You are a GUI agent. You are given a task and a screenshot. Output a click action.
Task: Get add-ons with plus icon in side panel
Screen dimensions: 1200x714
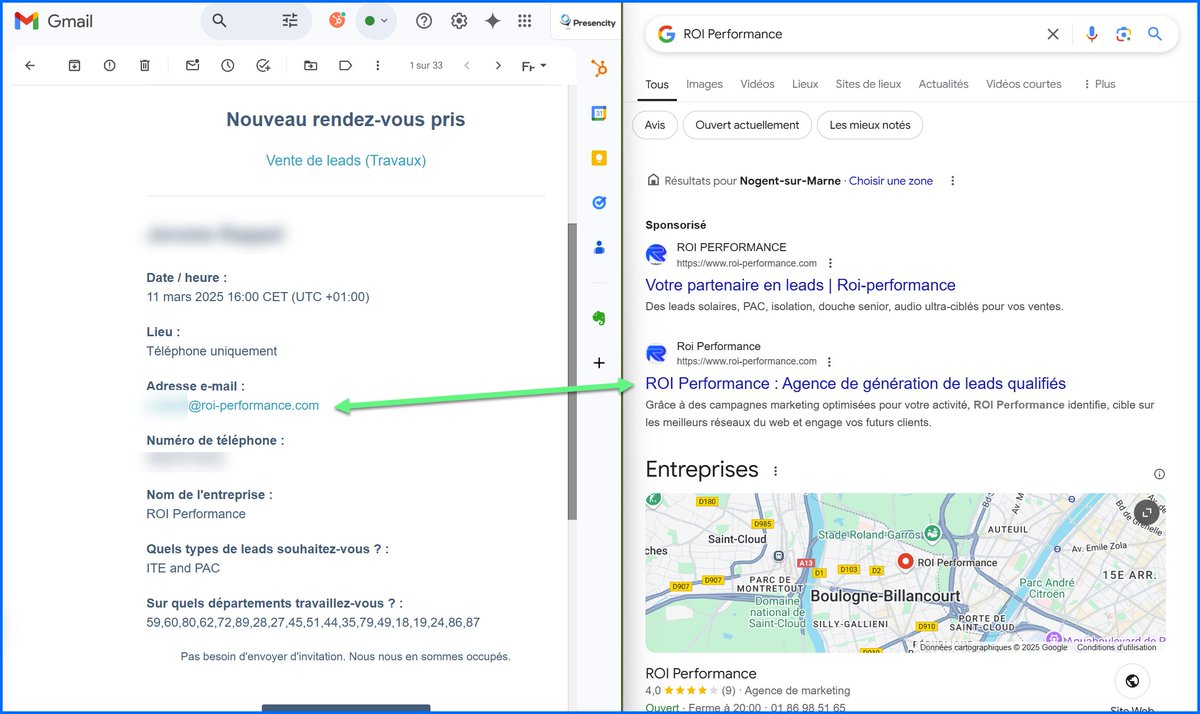[599, 363]
